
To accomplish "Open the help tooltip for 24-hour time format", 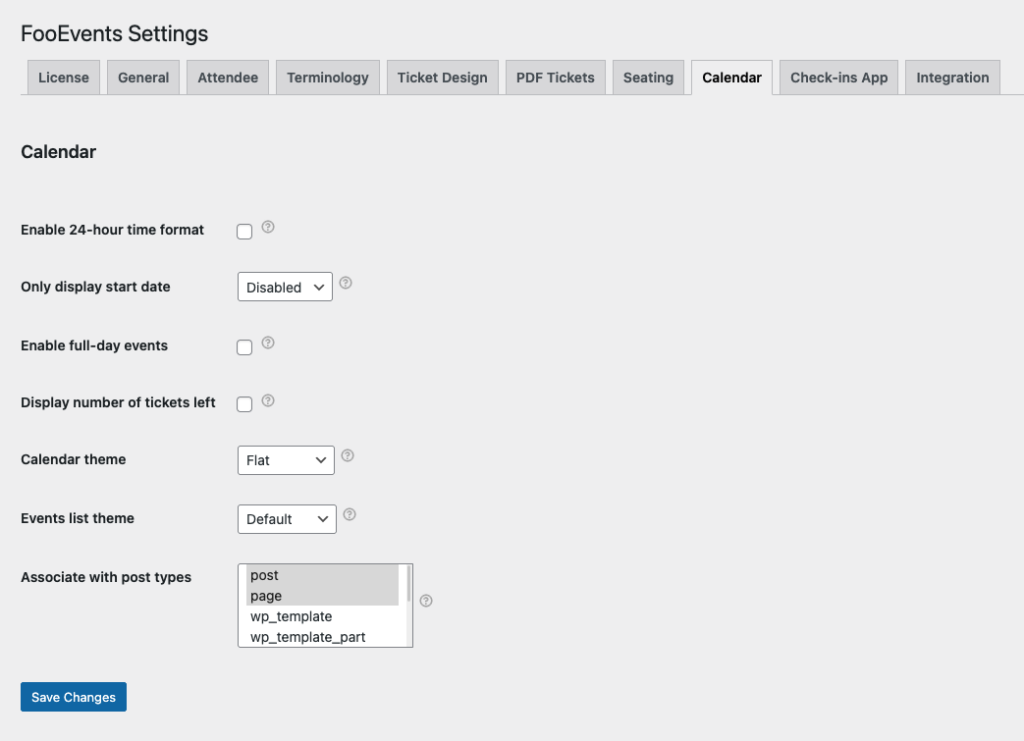I will [x=268, y=227].
